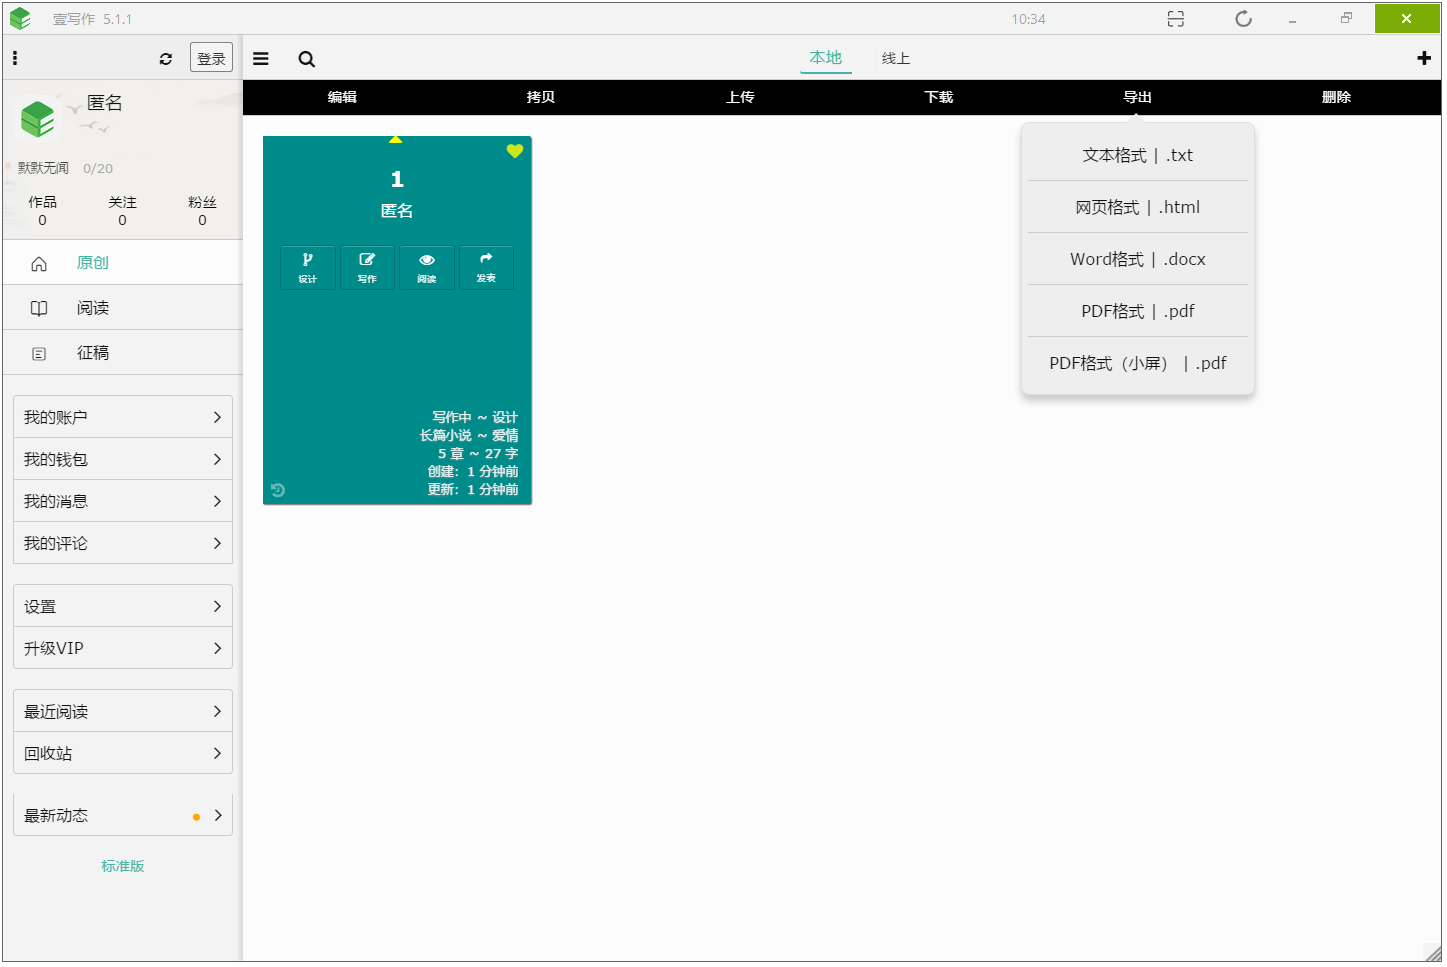Click 编辑 in the black action bar

342,97
